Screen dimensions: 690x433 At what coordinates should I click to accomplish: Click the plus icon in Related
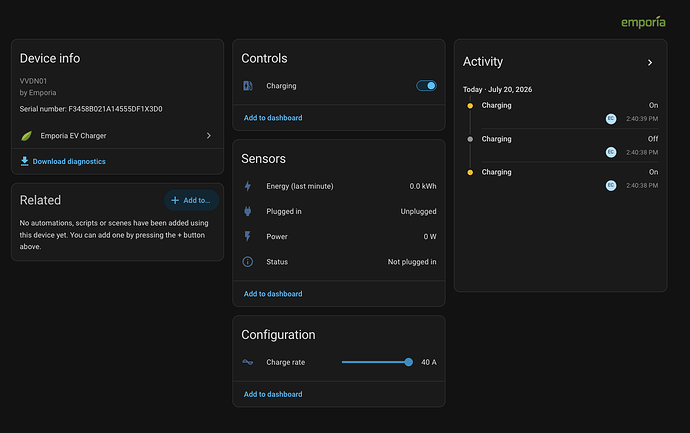click(x=175, y=200)
